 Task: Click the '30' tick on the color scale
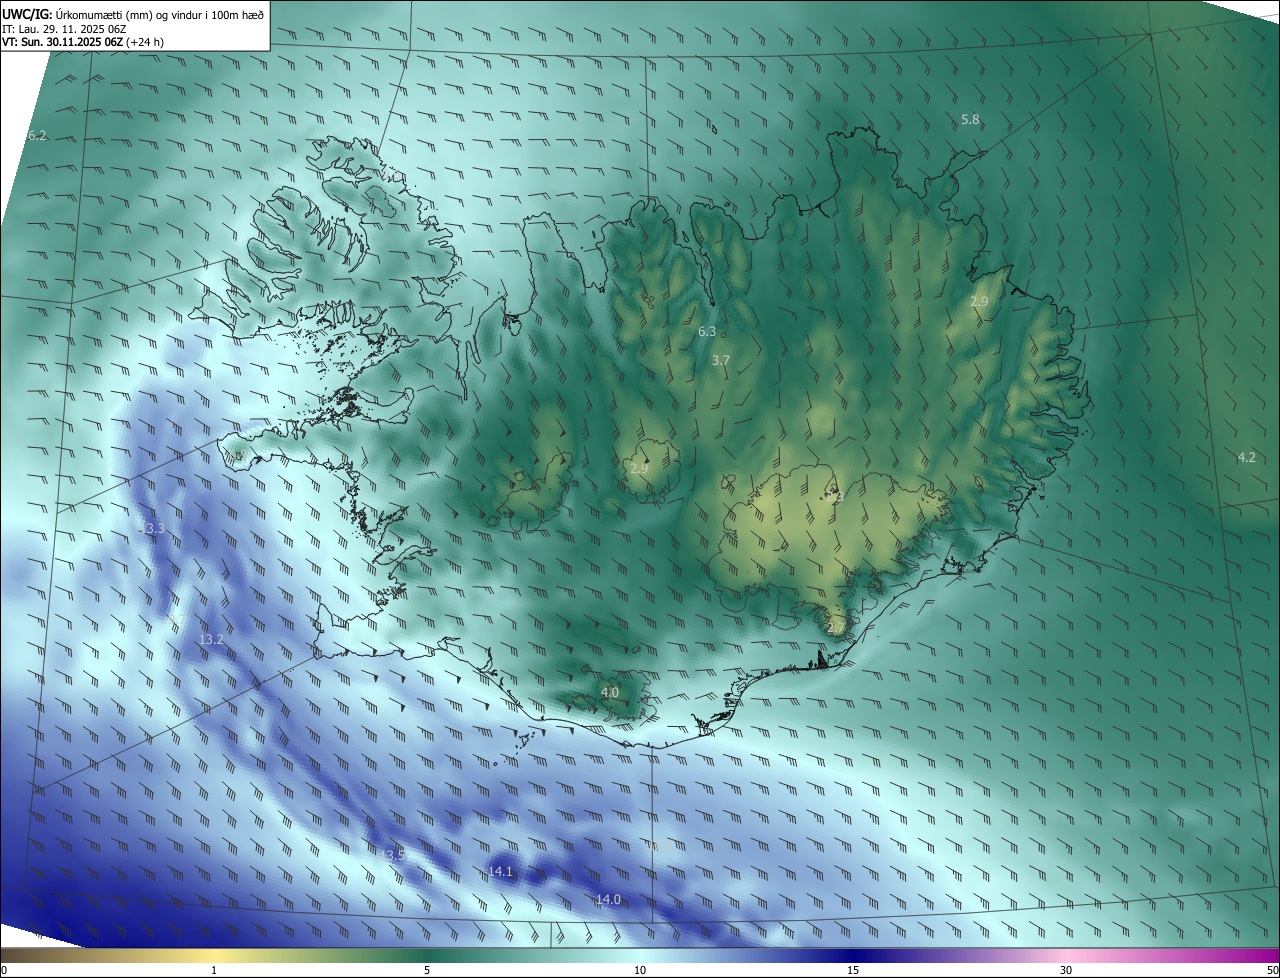(1066, 970)
